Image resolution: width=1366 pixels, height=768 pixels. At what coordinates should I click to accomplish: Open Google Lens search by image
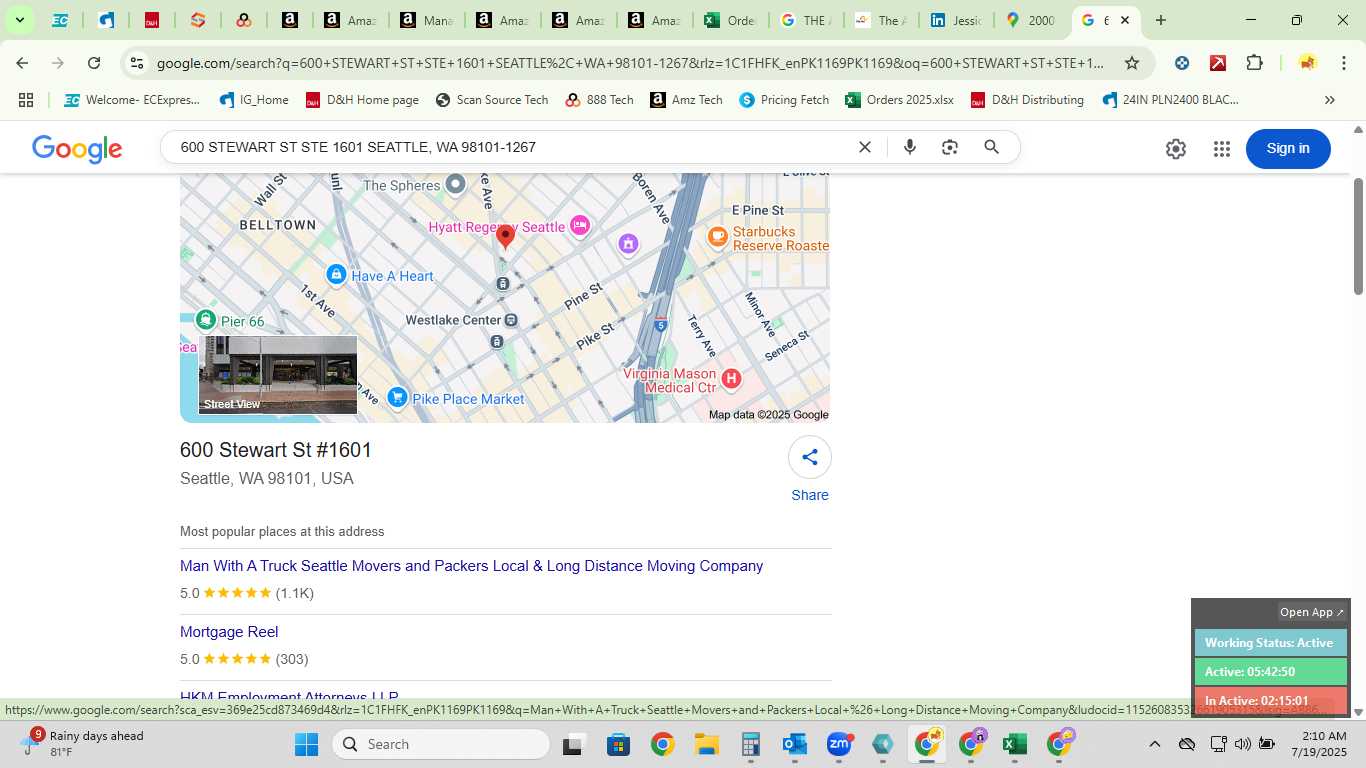pos(950,147)
